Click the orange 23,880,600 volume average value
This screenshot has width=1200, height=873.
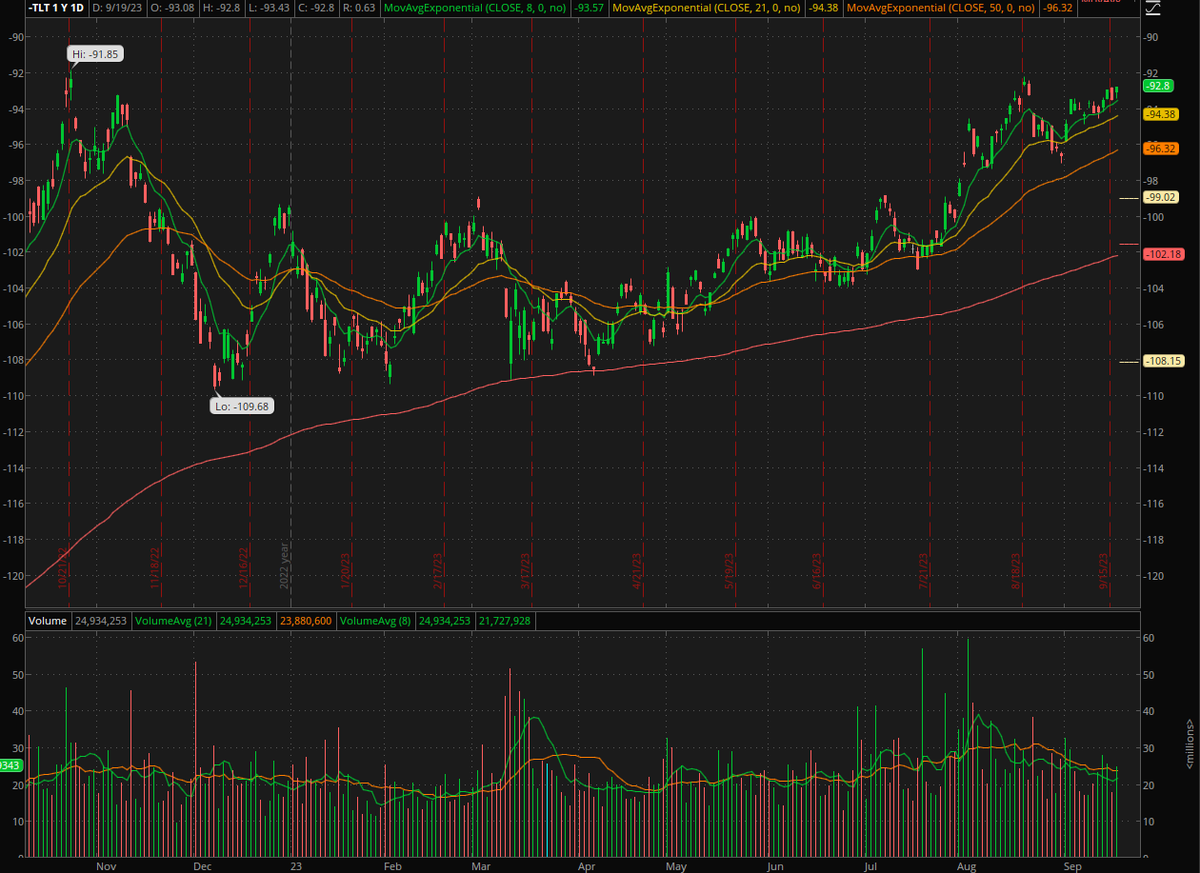pos(304,621)
